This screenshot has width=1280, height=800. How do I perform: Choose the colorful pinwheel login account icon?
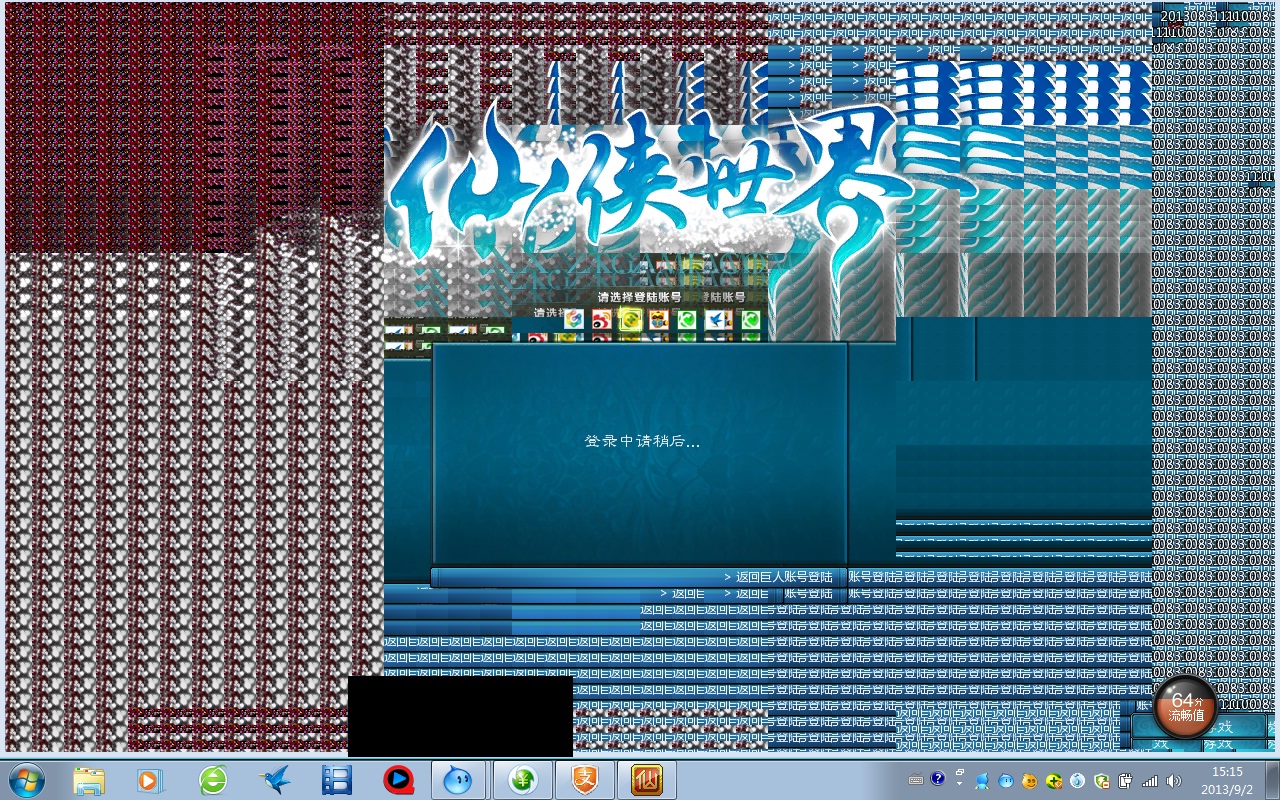(x=574, y=319)
